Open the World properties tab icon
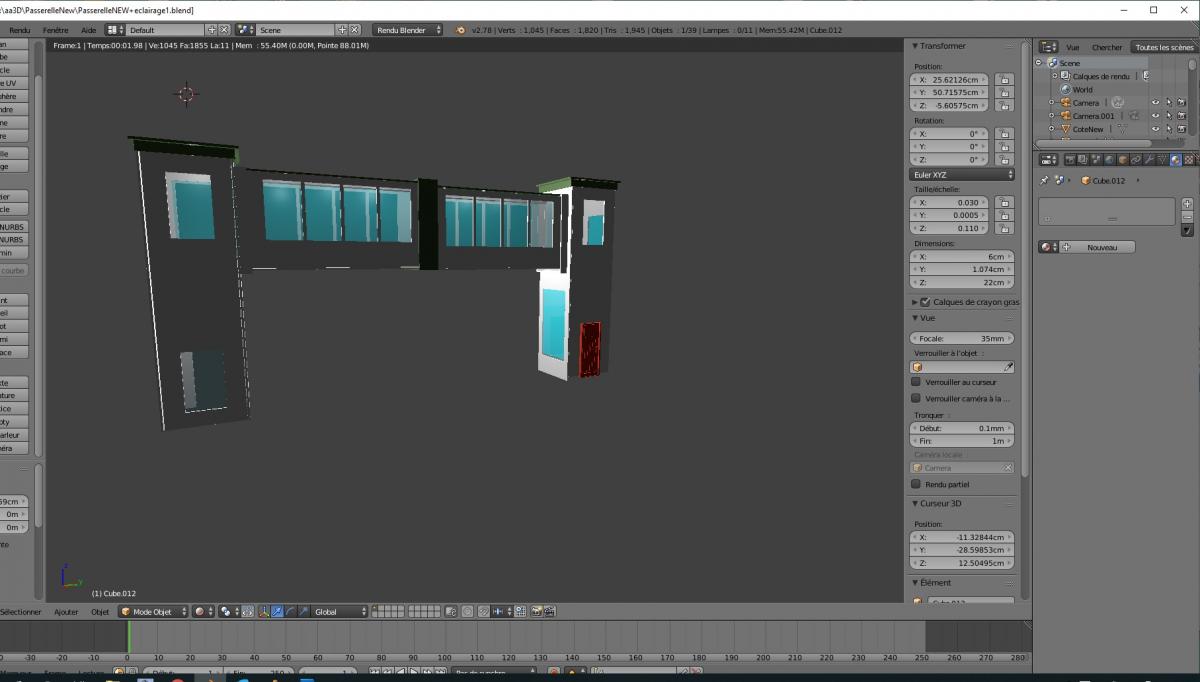The width and height of the screenshot is (1200, 682). pyautogui.click(x=1109, y=160)
